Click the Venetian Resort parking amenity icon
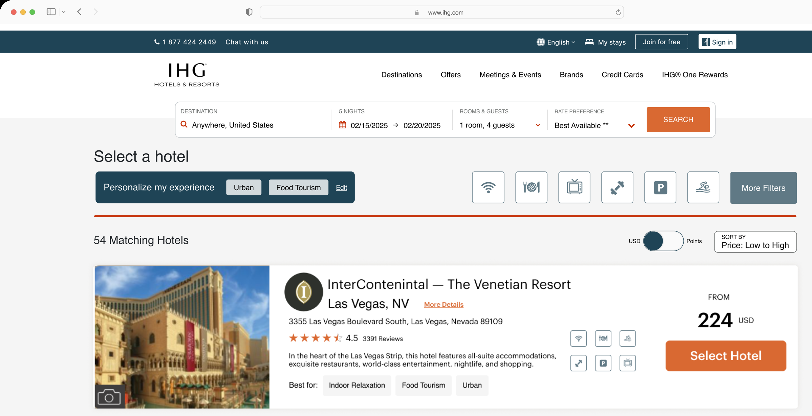812x416 pixels. [x=603, y=363]
